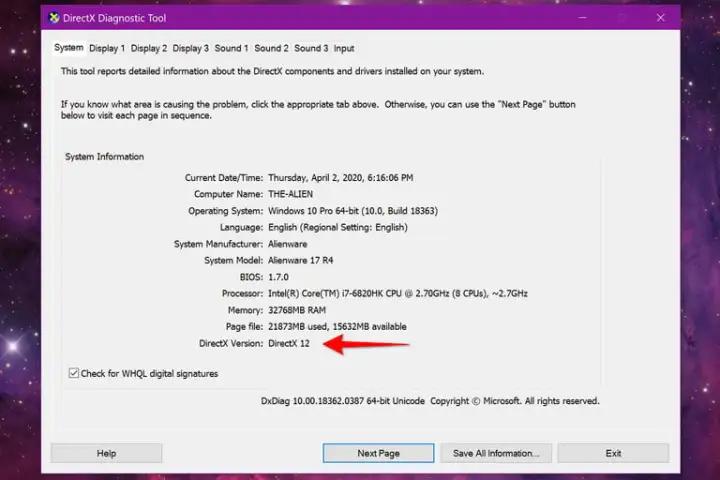Go to the Sound 1 tab
The width and height of the screenshot is (720, 480).
pyautogui.click(x=232, y=48)
